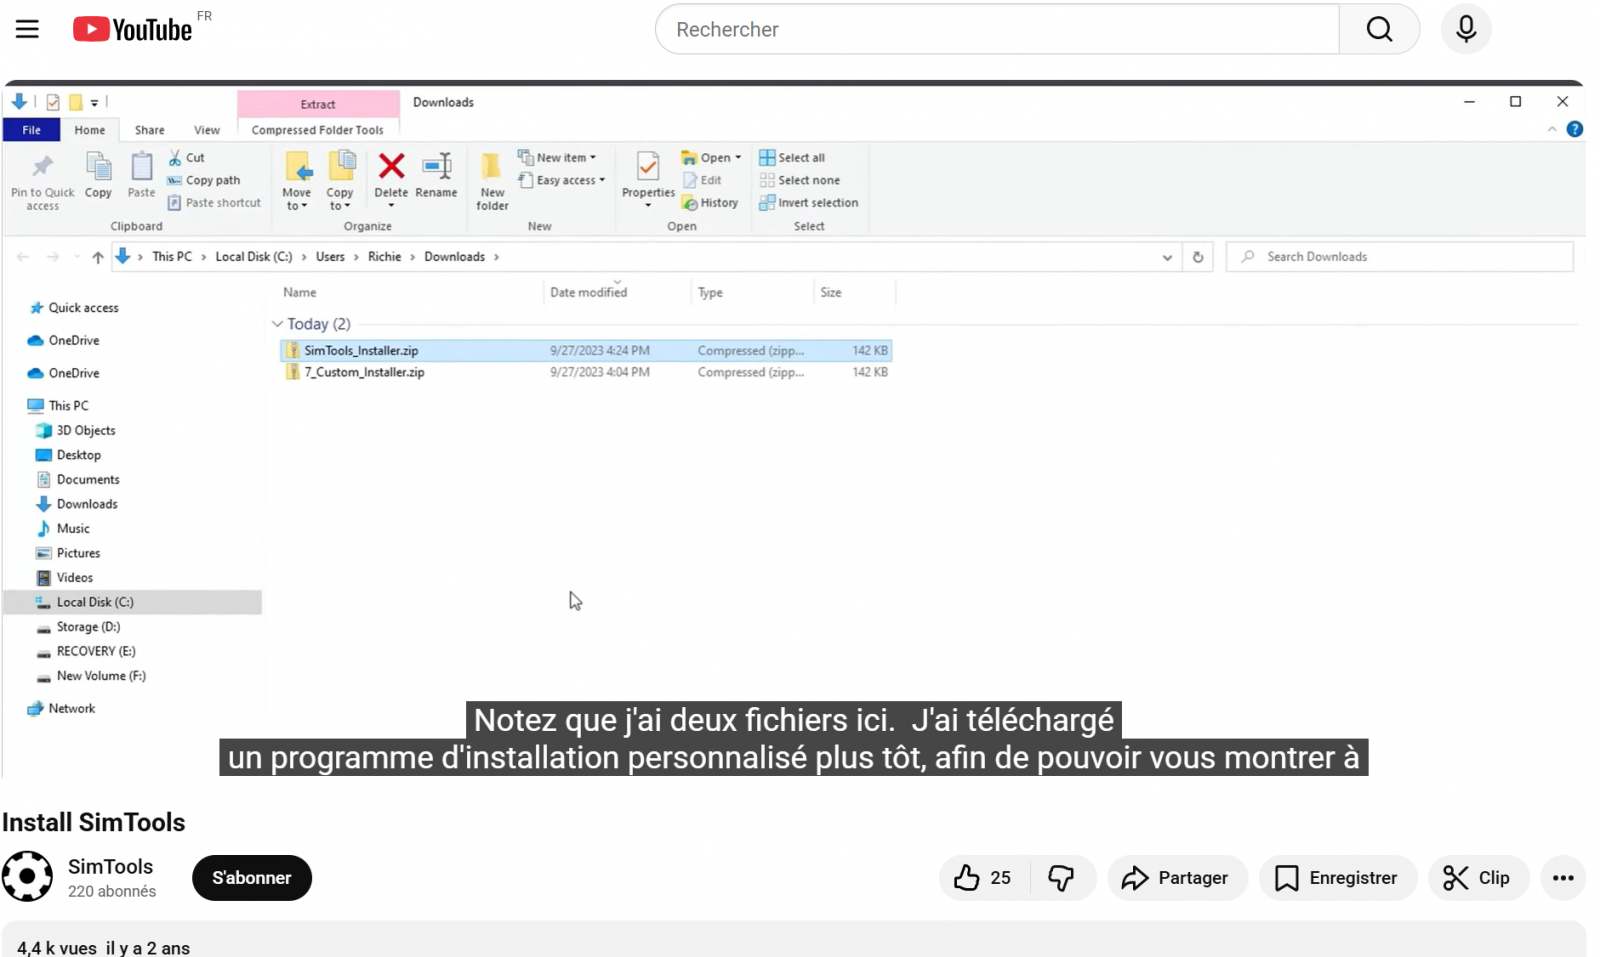1600x957 pixels.
Task: Click Paste shortcut in the ribbon
Action: [x=214, y=202]
